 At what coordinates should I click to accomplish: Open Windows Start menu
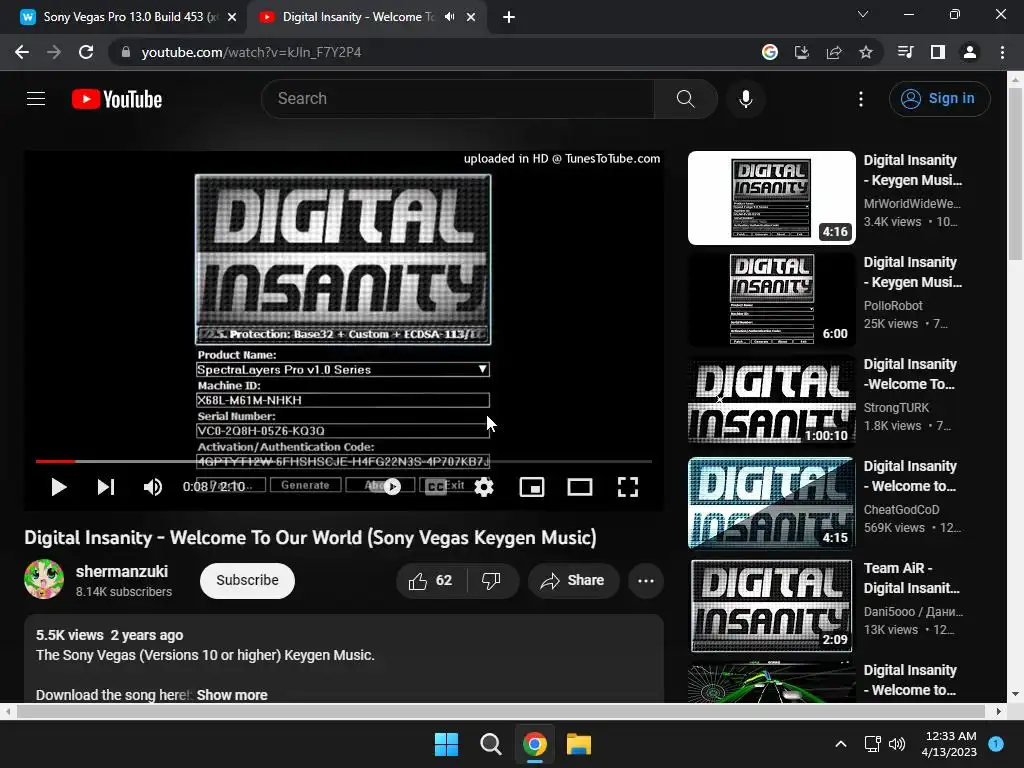pos(447,744)
